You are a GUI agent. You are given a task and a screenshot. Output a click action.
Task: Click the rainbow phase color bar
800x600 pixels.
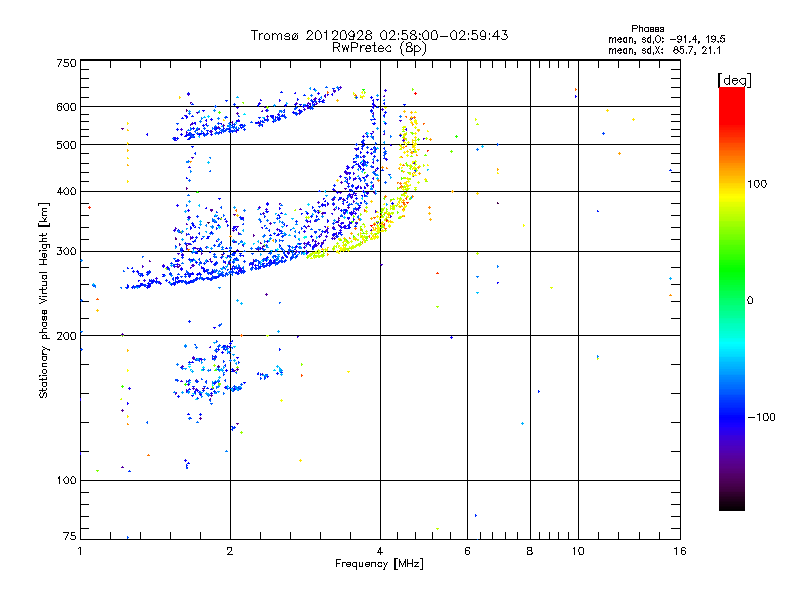point(732,298)
